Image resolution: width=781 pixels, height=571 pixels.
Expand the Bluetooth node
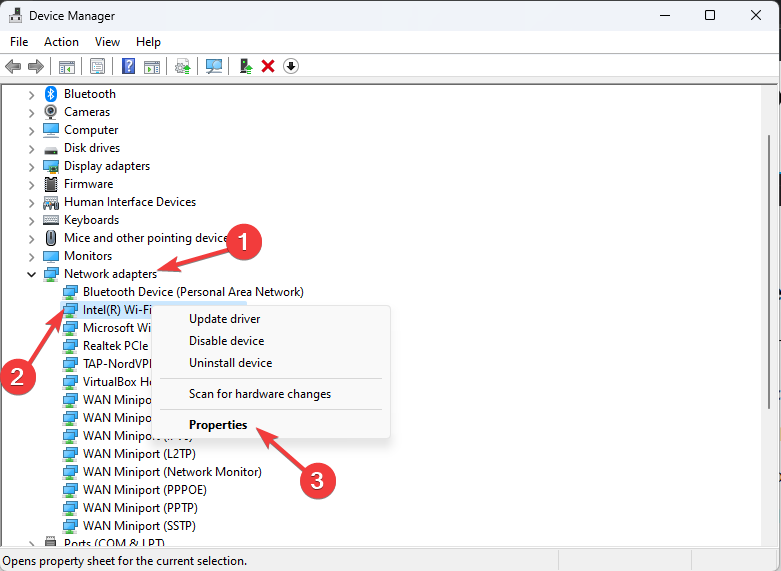(x=31, y=94)
